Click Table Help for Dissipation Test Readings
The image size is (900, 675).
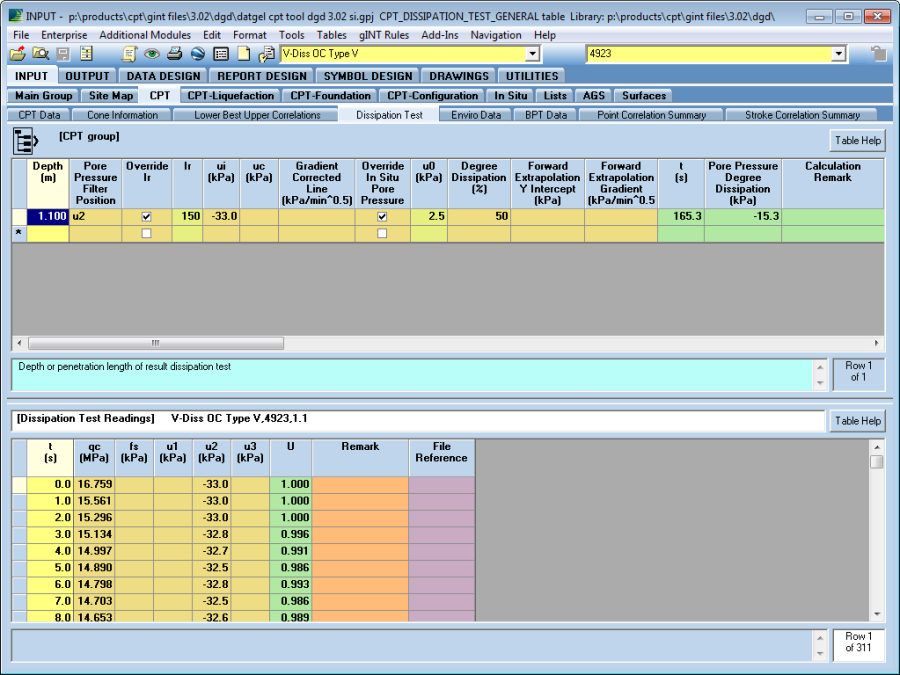pyautogui.click(x=857, y=421)
